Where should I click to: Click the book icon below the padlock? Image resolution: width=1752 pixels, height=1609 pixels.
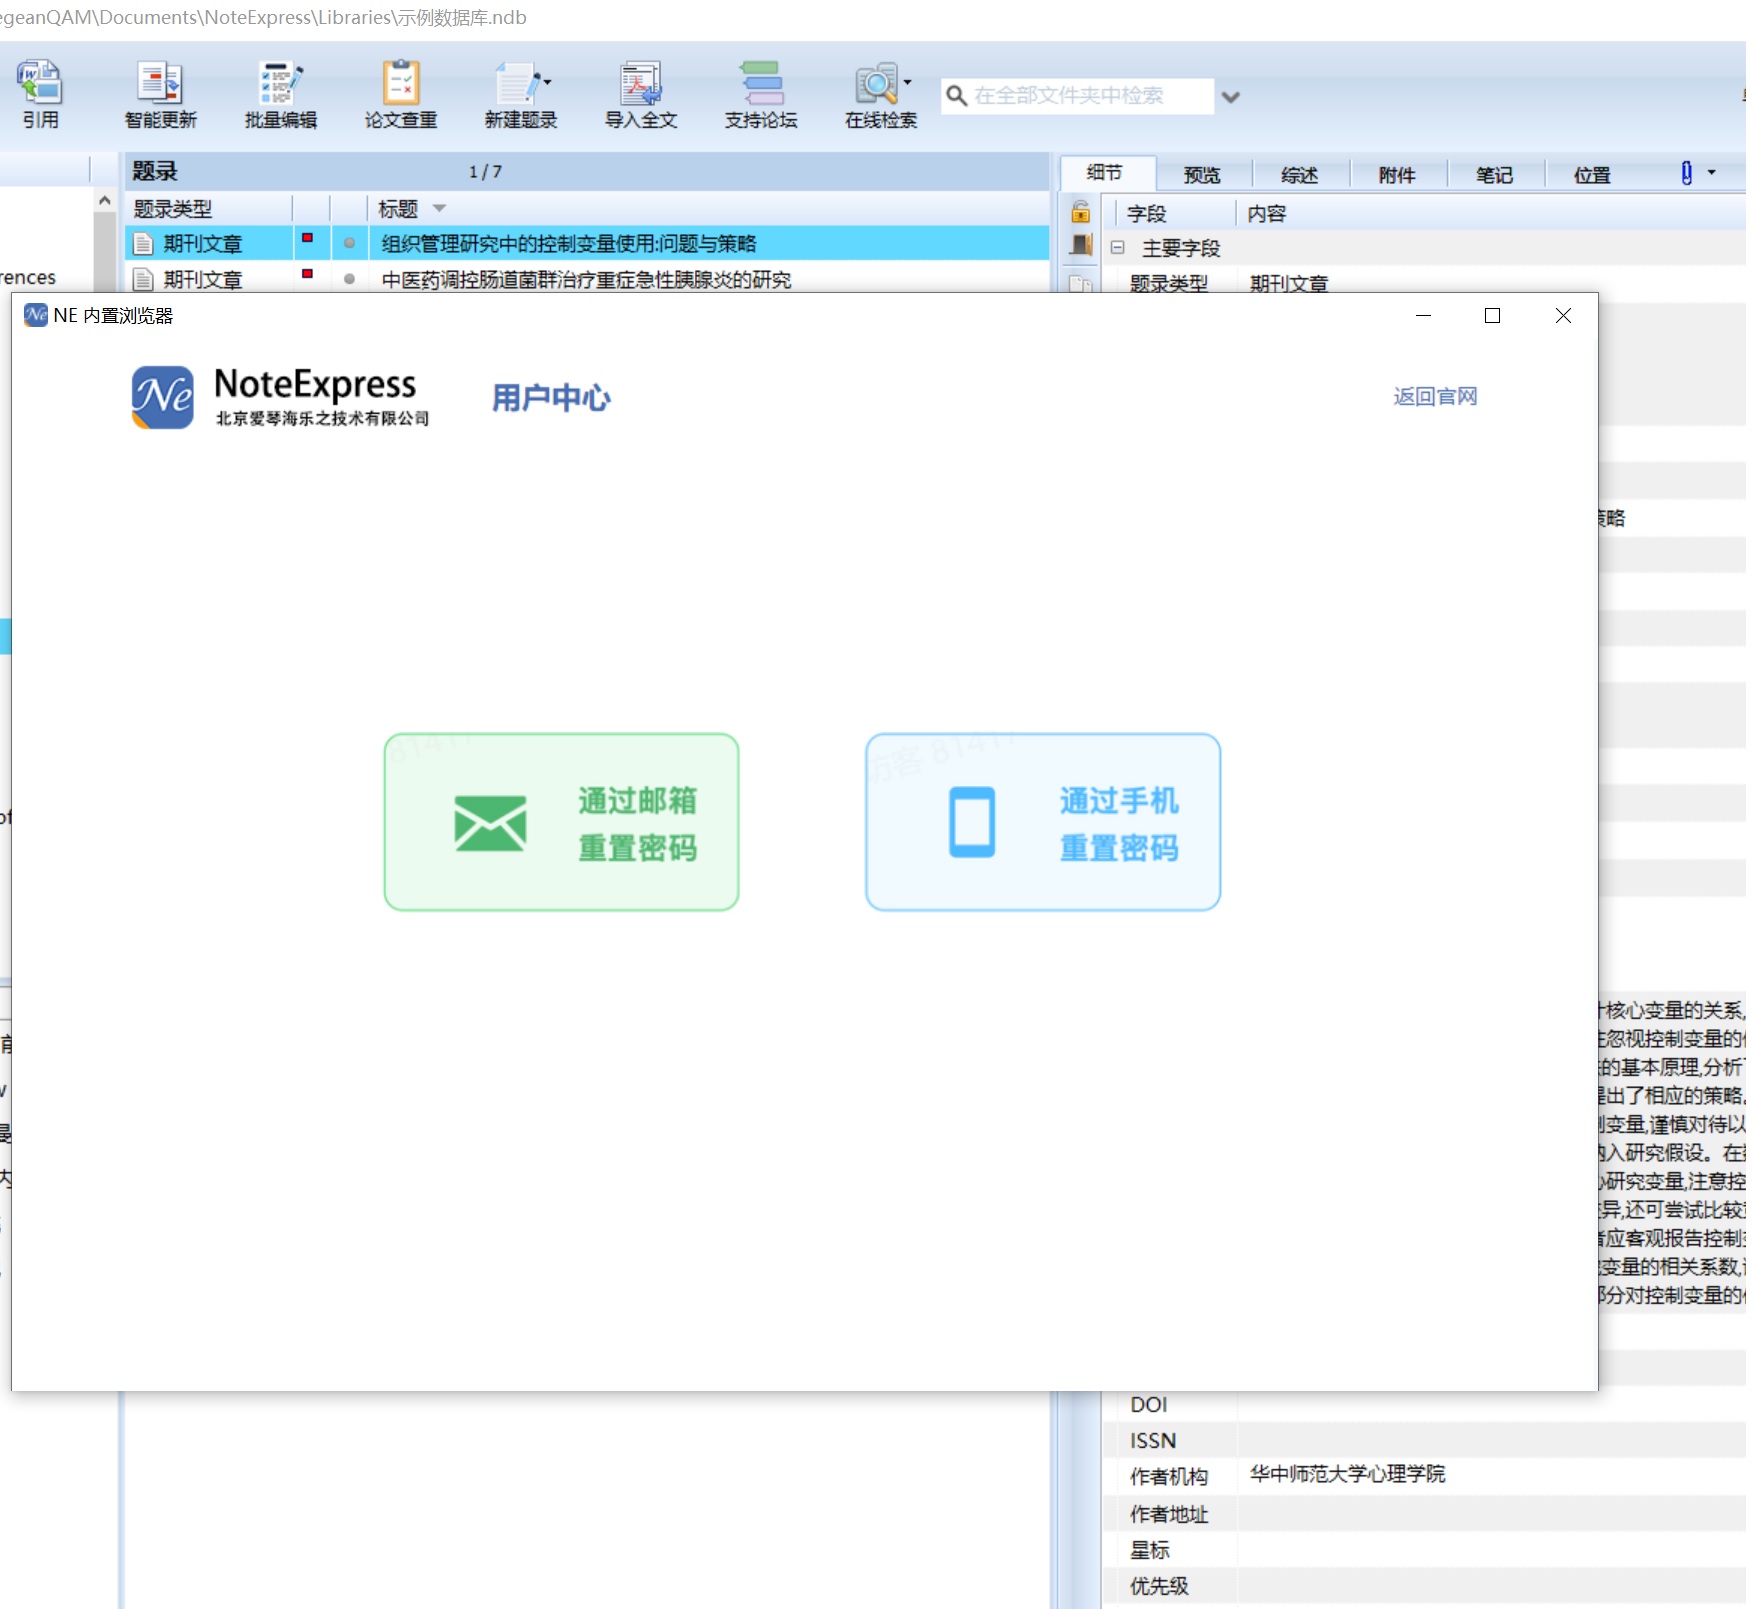1080,245
